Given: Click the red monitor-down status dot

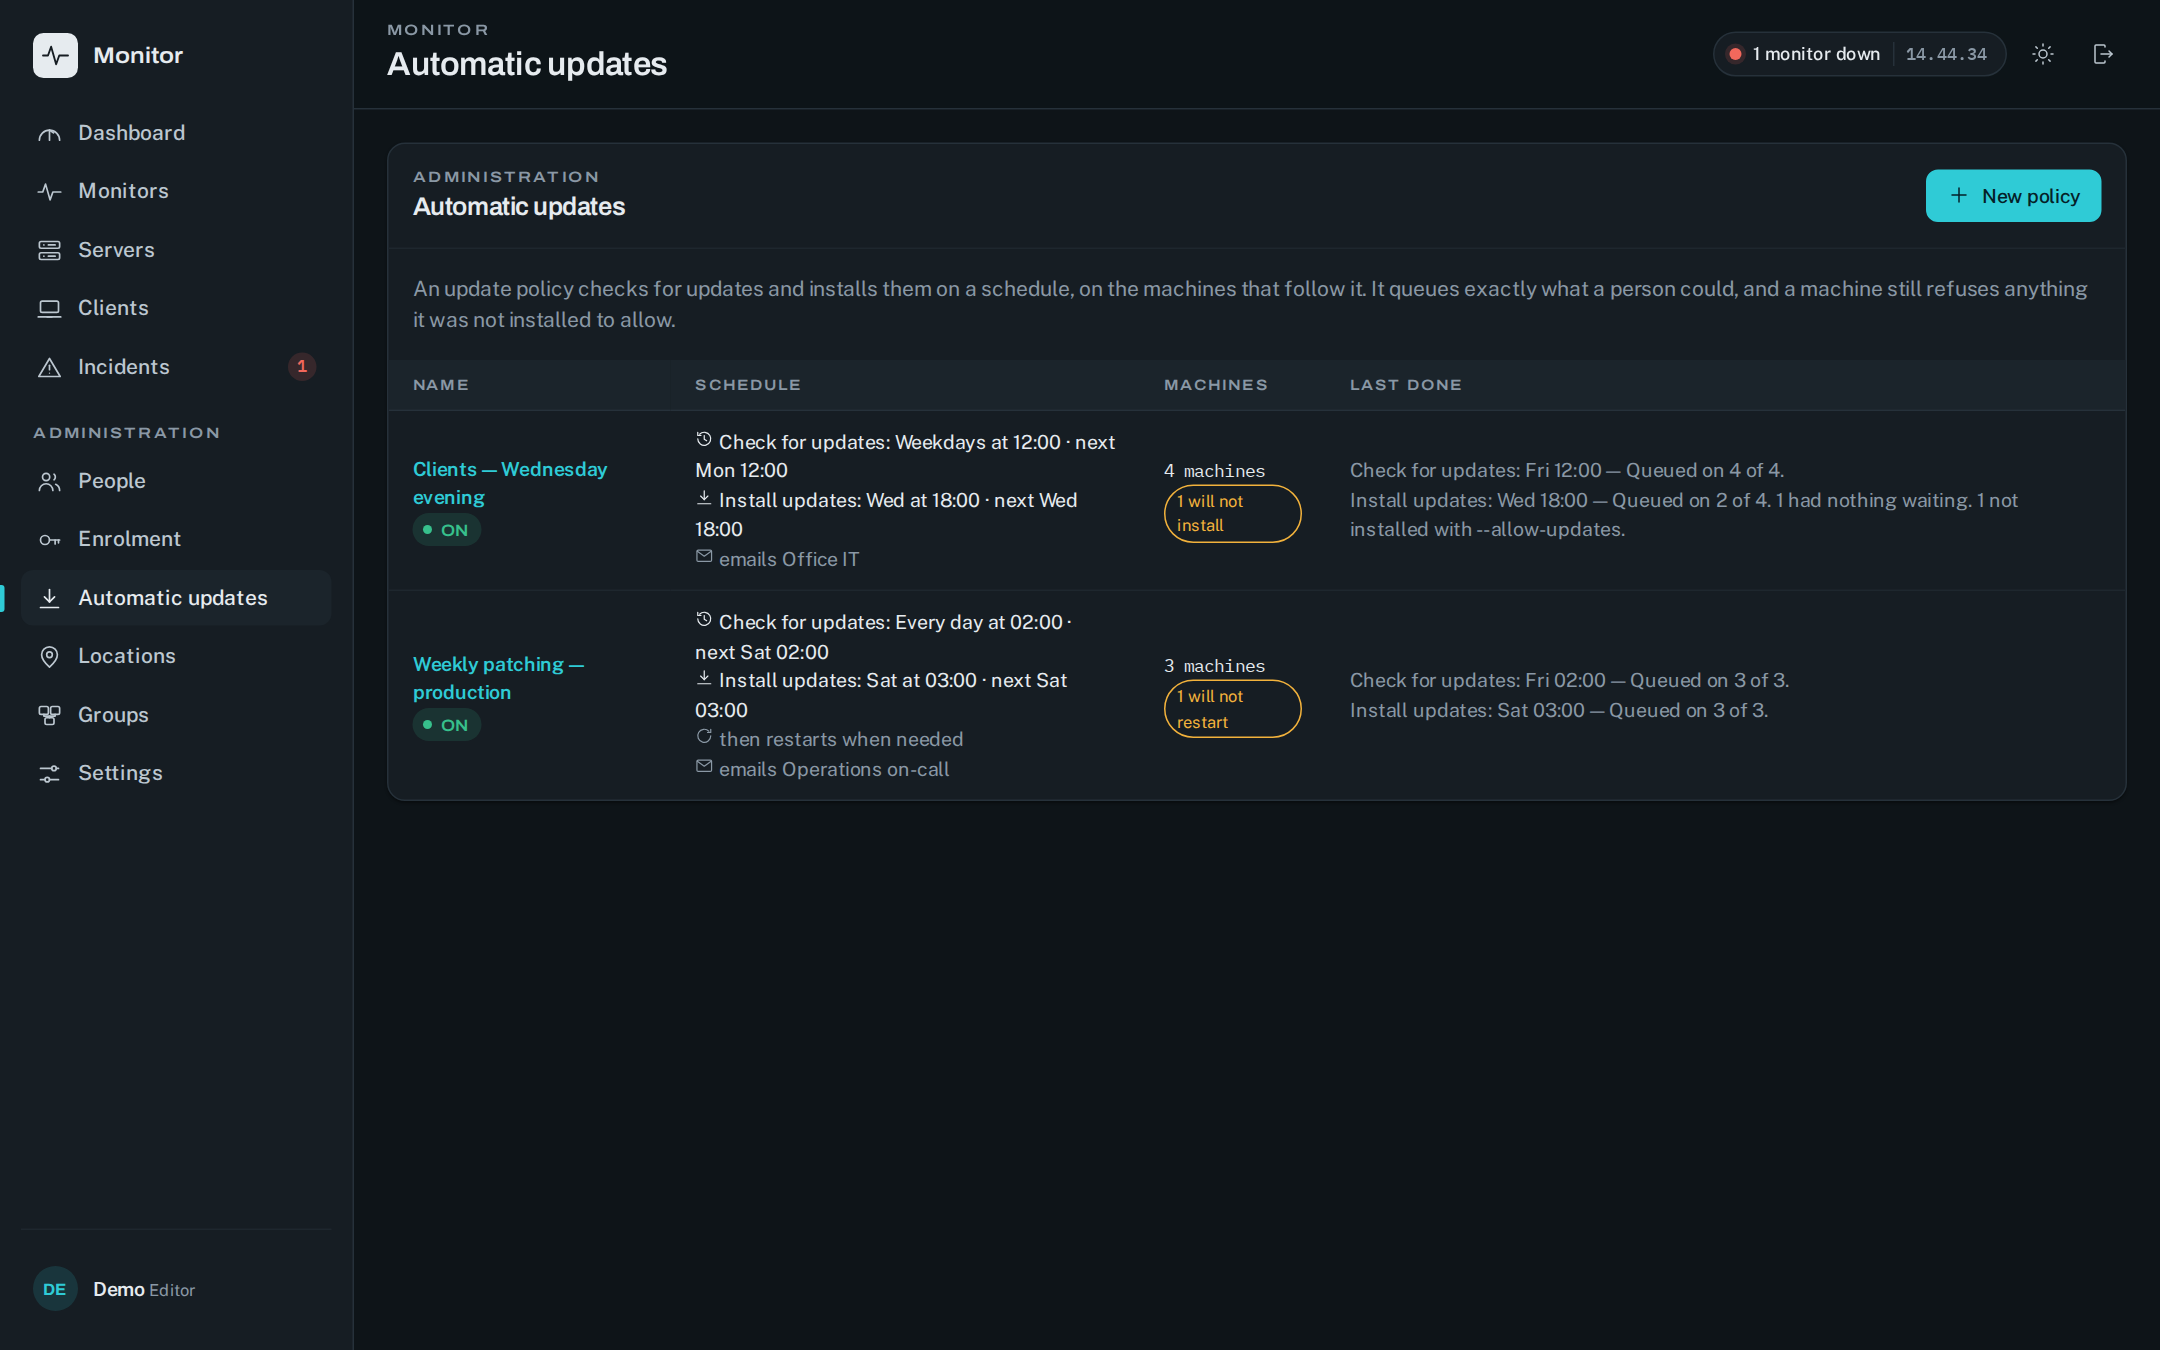Looking at the screenshot, I should [1736, 54].
